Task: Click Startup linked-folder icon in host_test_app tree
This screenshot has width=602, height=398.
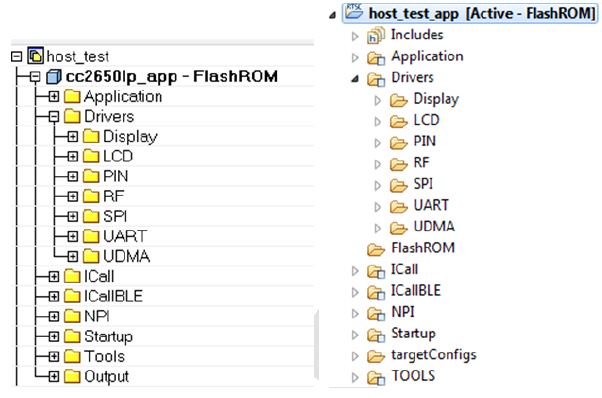Action: point(376,335)
